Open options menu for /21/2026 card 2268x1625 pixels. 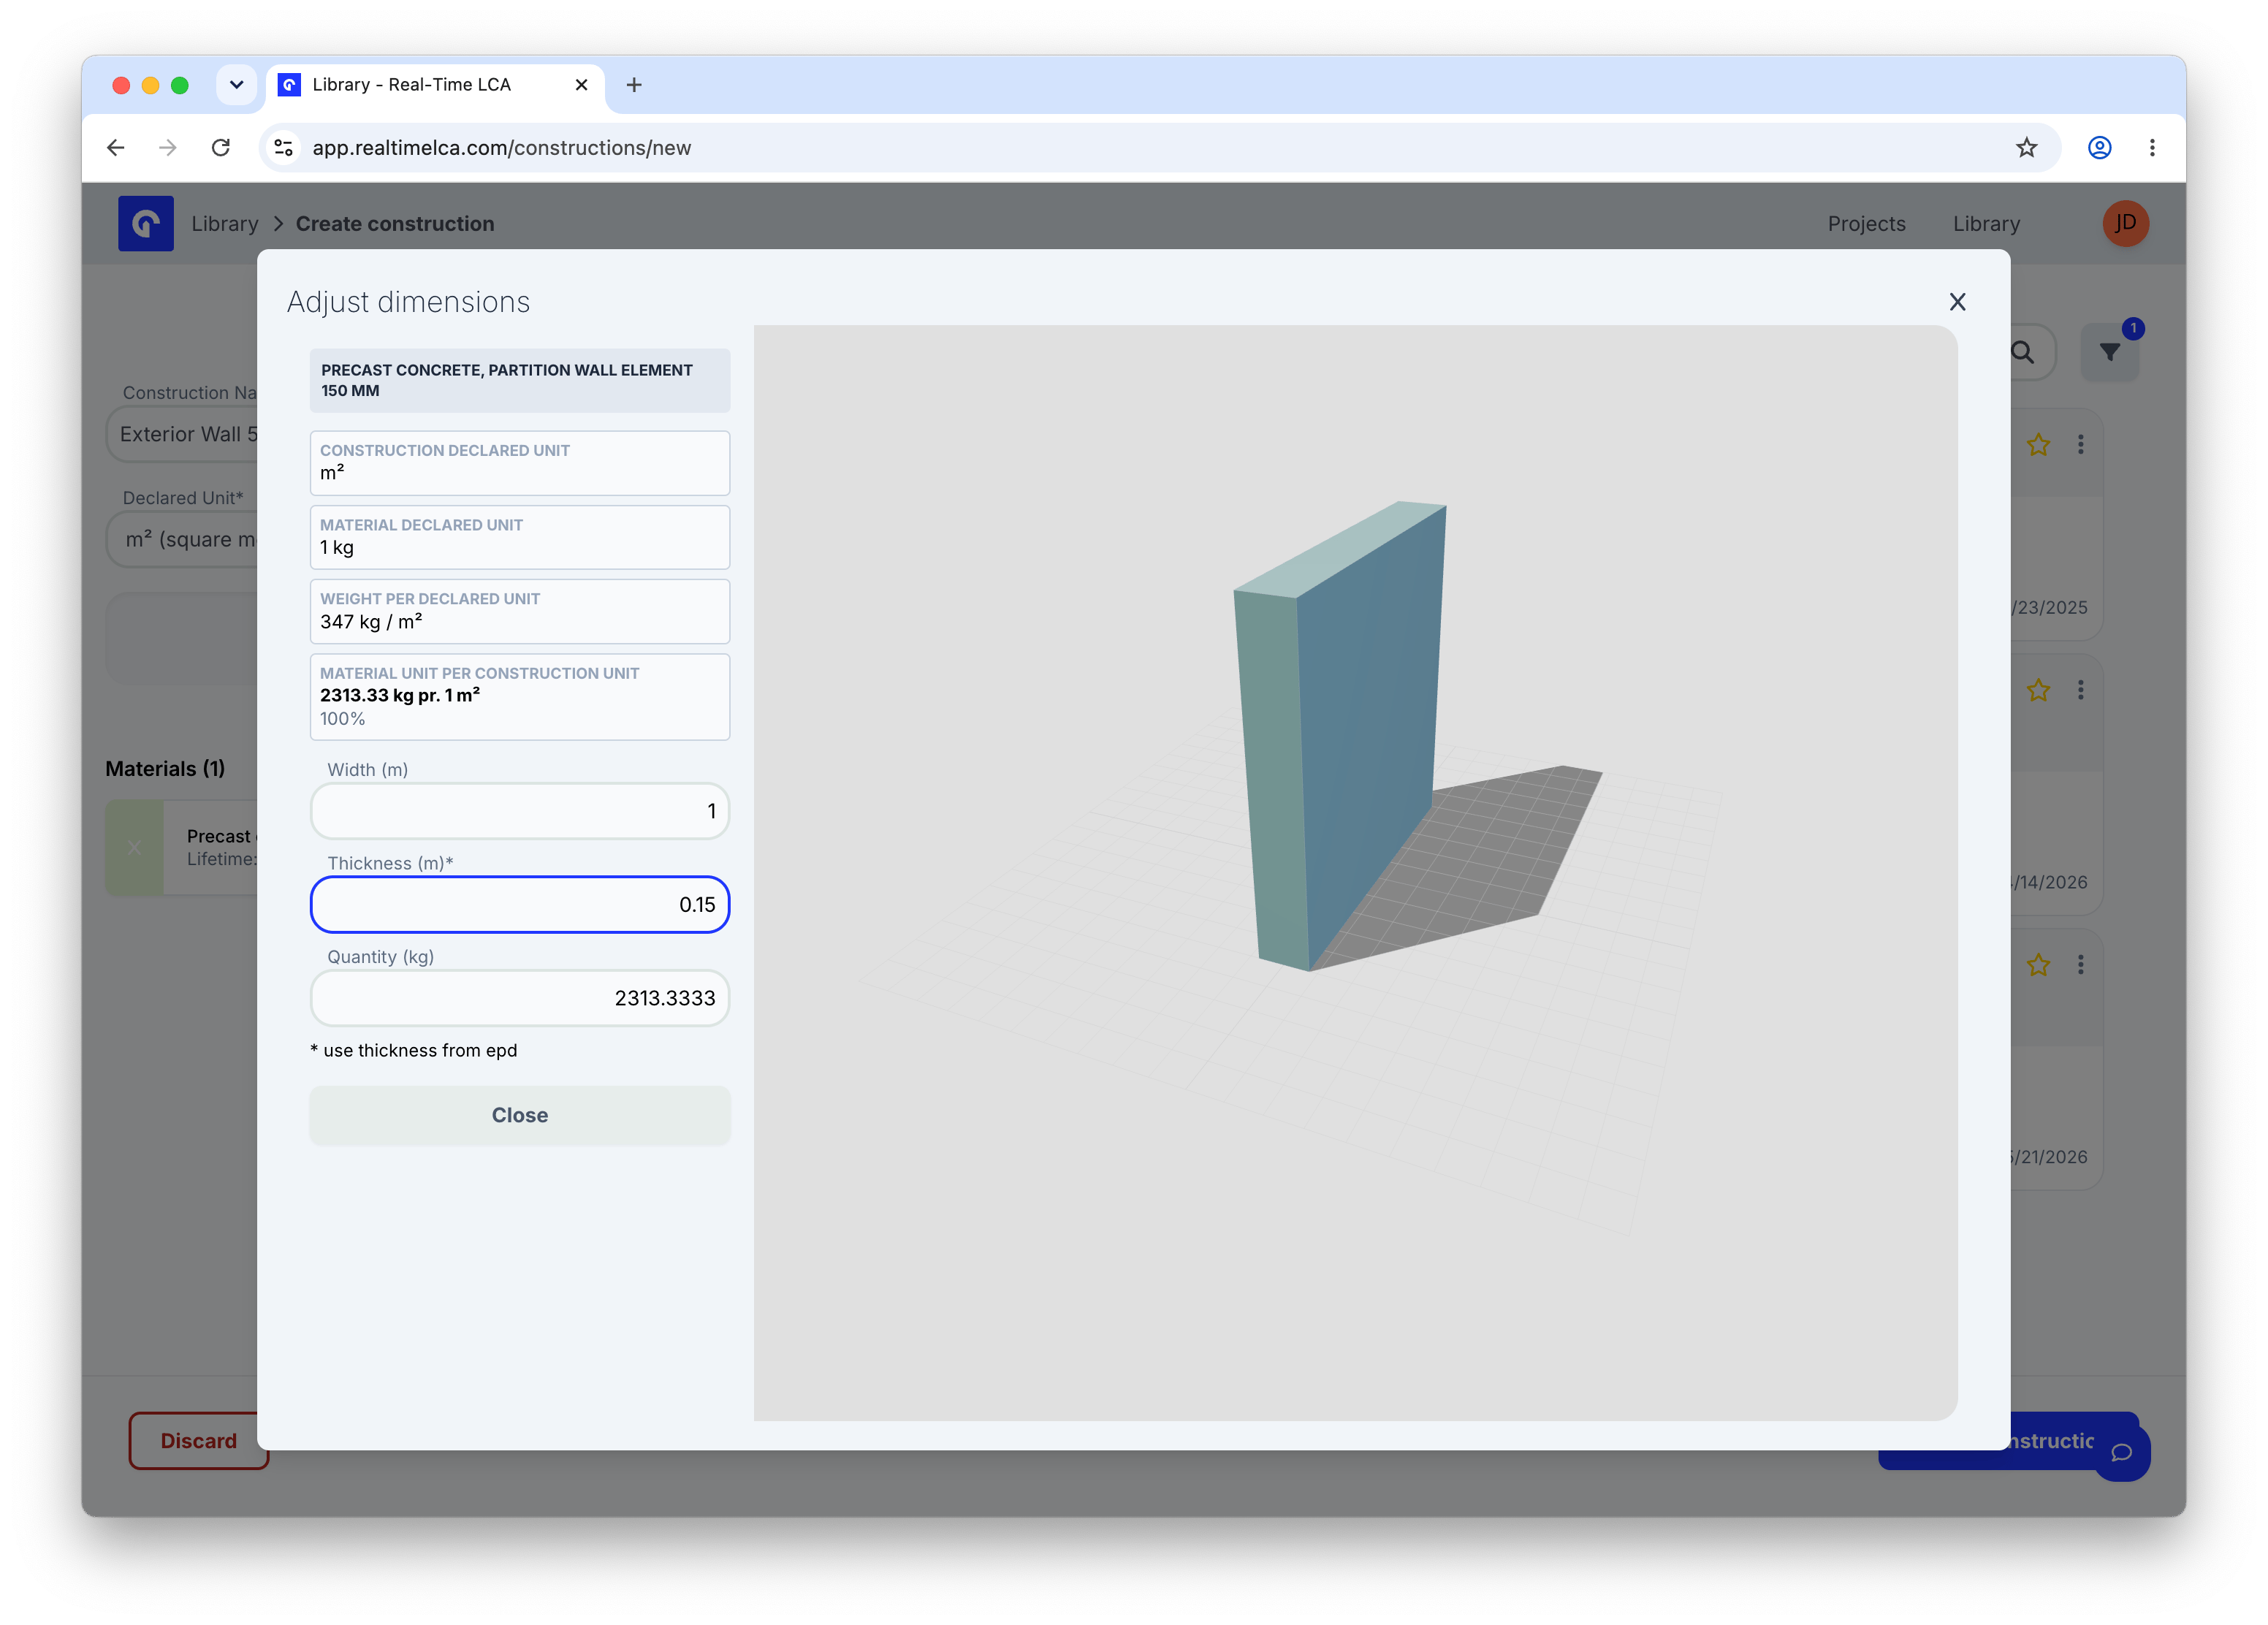point(2081,965)
